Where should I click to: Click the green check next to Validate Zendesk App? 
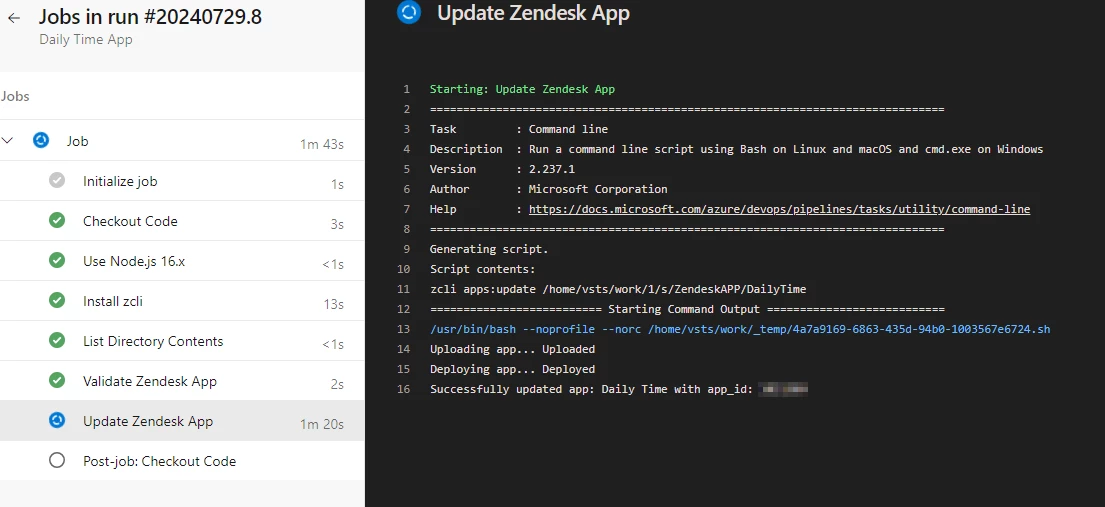(57, 381)
